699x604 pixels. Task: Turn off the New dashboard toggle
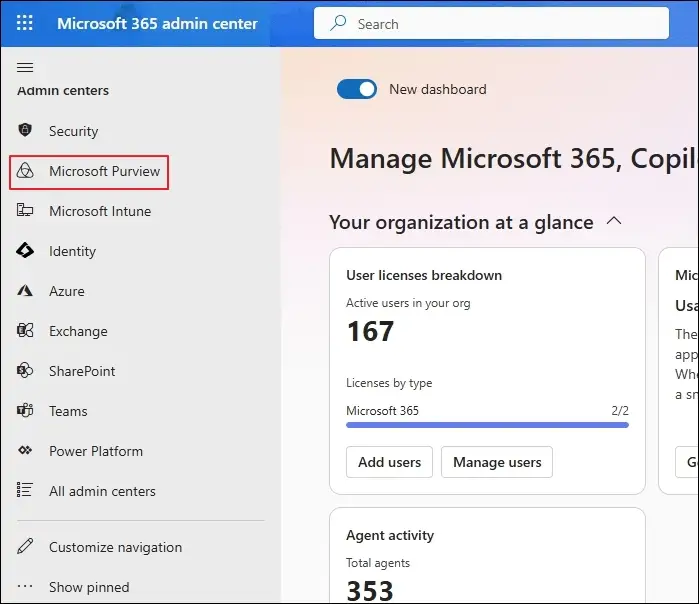(x=357, y=89)
